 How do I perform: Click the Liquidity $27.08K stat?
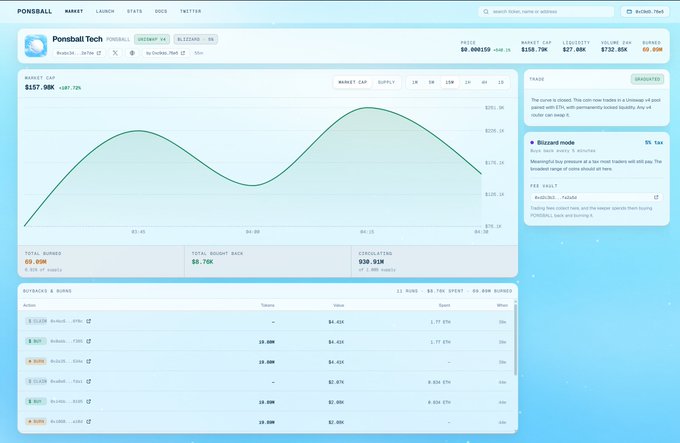click(576, 47)
